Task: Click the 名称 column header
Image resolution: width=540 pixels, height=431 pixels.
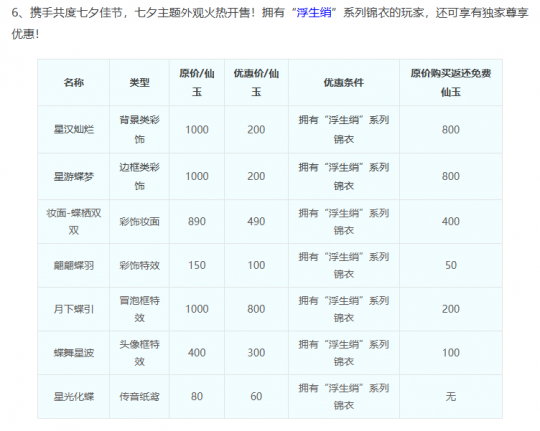Action: pyautogui.click(x=74, y=83)
